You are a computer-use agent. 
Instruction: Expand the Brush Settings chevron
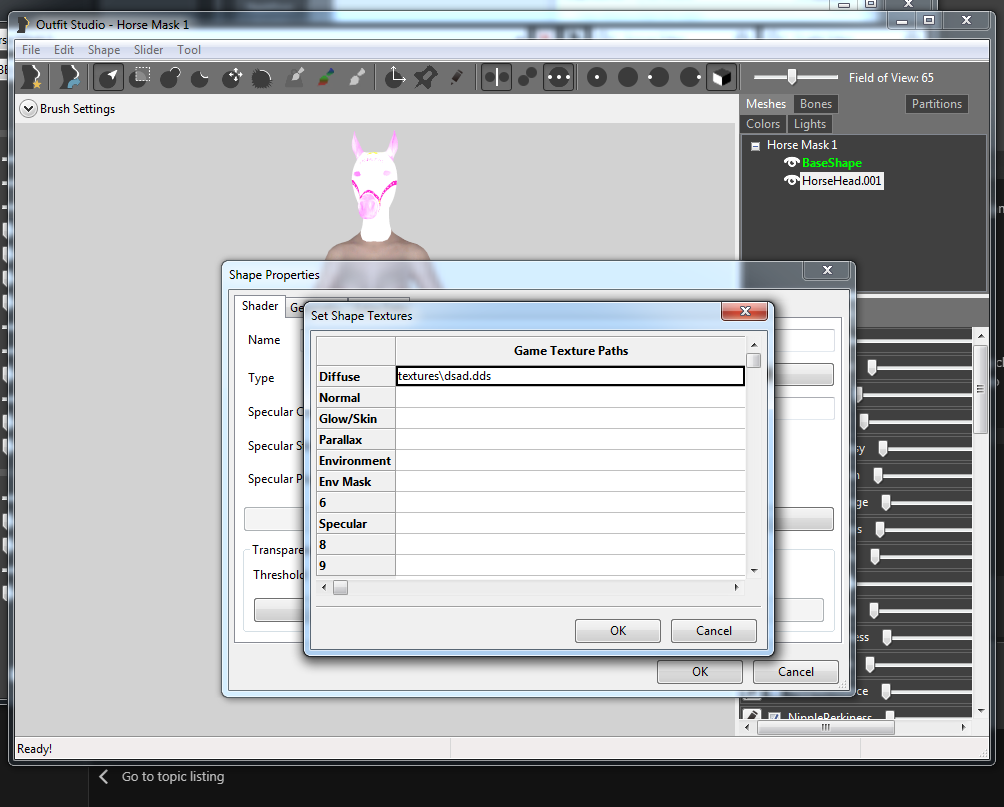tap(28, 109)
